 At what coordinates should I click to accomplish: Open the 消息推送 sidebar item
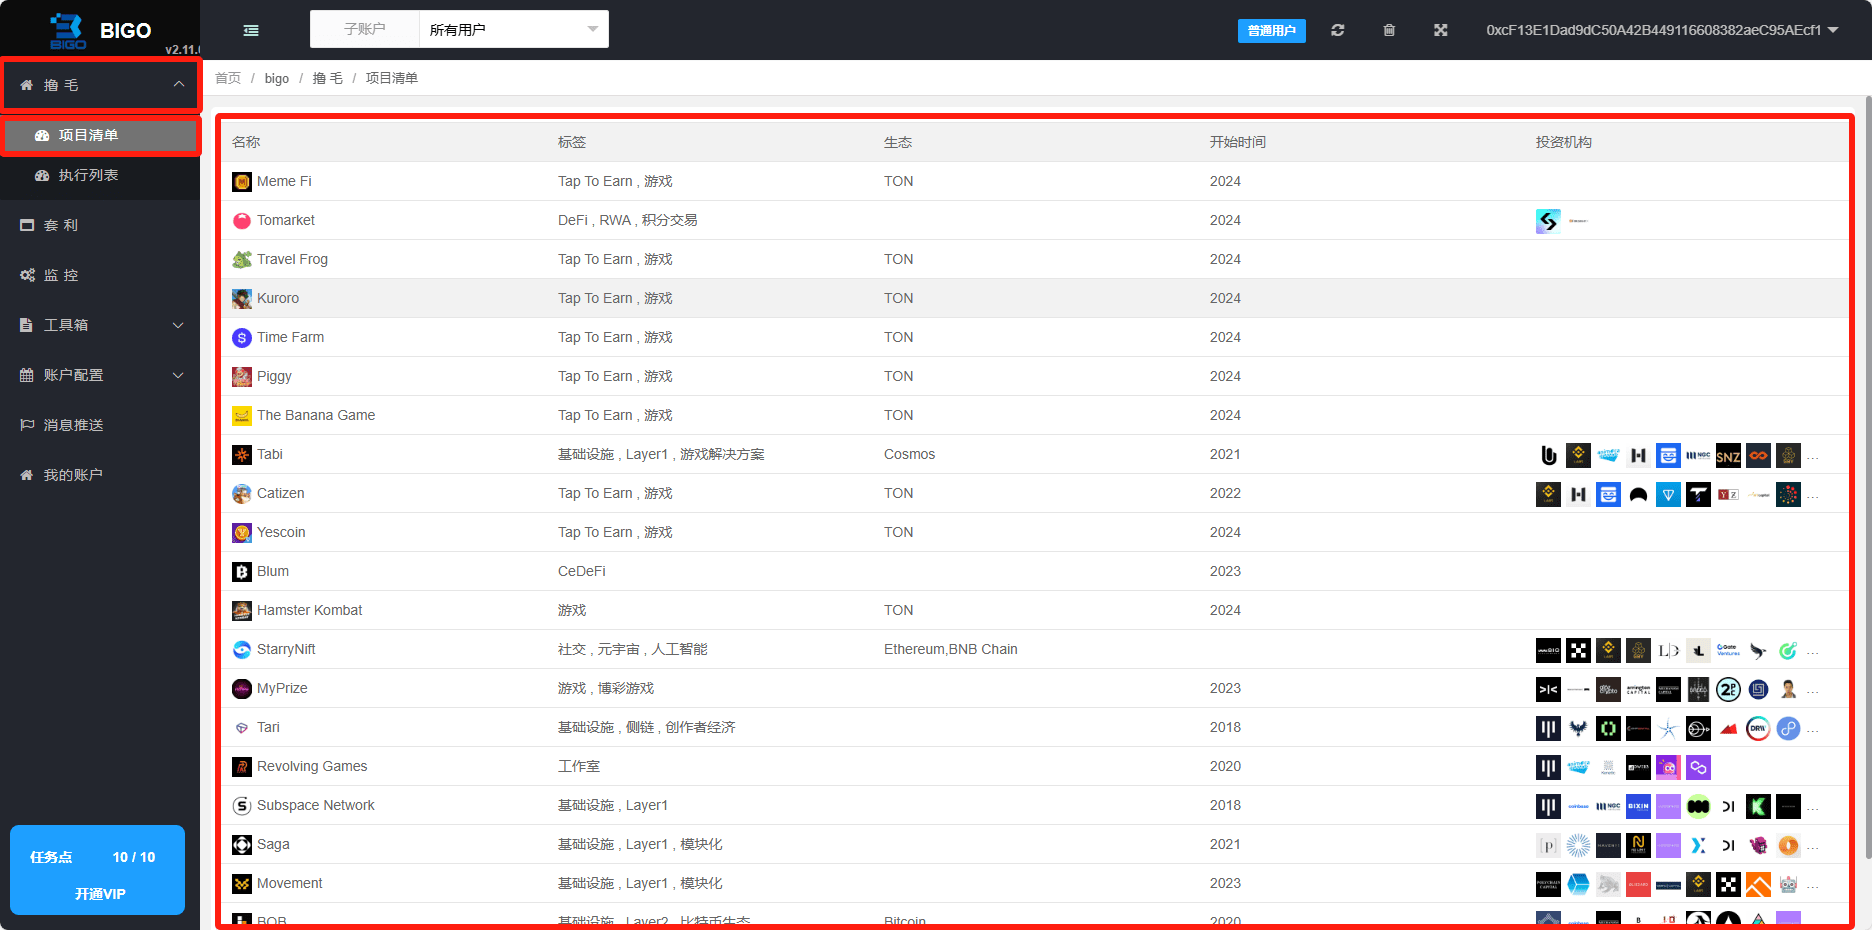tap(100, 425)
